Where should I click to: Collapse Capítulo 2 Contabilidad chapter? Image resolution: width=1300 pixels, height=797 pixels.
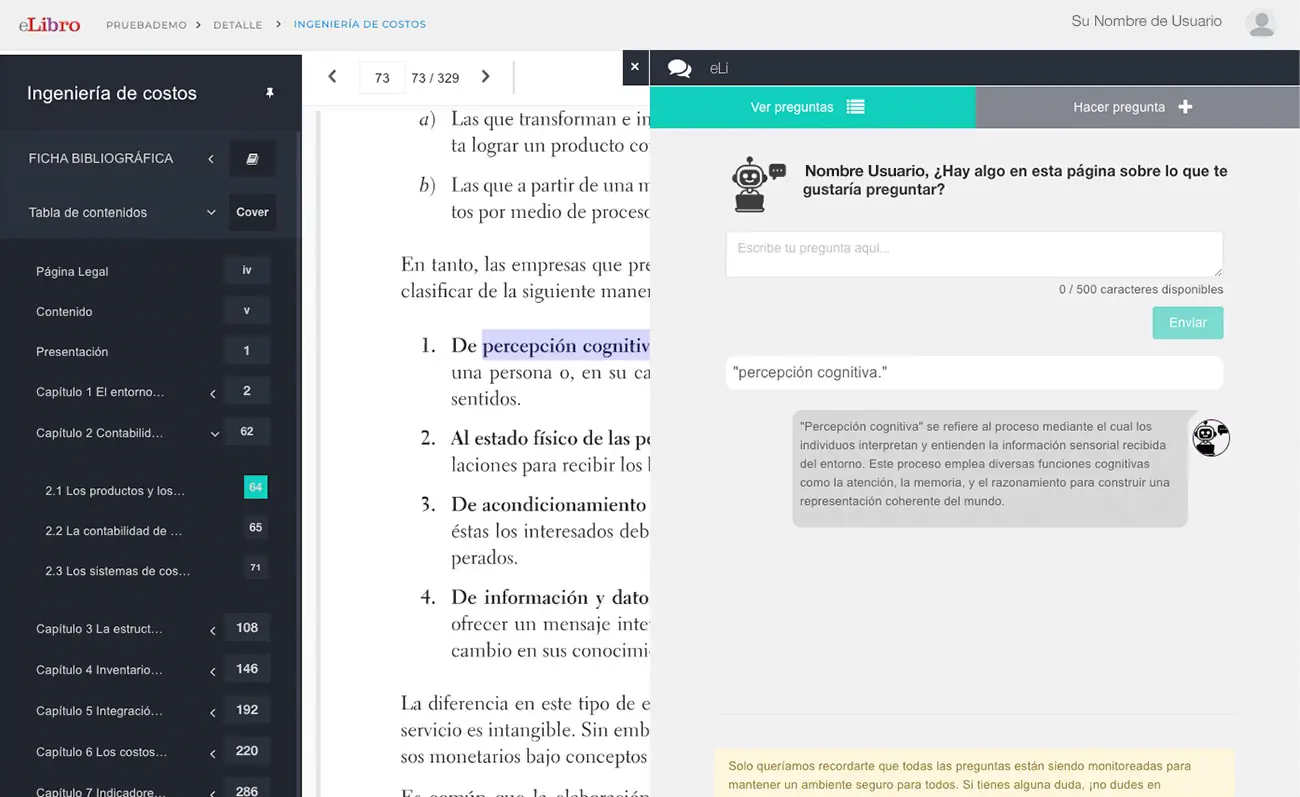(x=213, y=434)
